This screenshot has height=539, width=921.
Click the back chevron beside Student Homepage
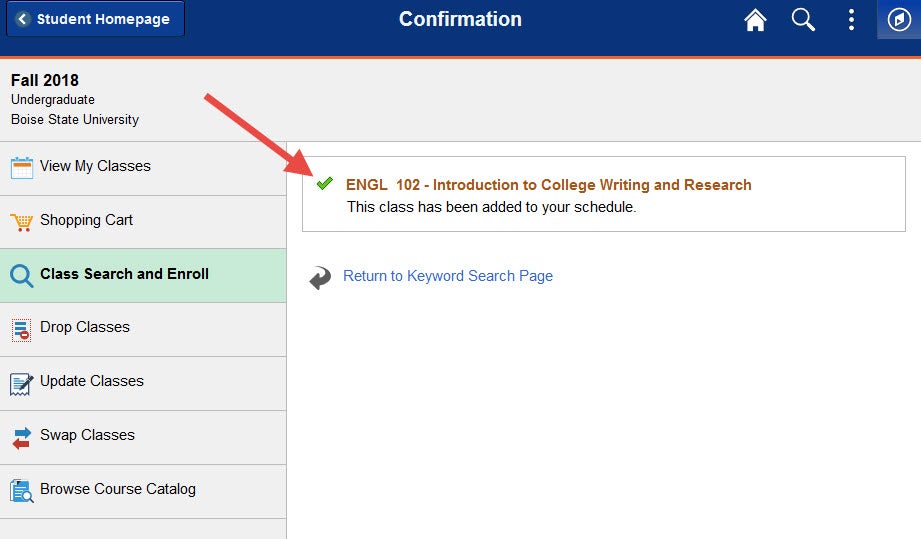tap(23, 19)
